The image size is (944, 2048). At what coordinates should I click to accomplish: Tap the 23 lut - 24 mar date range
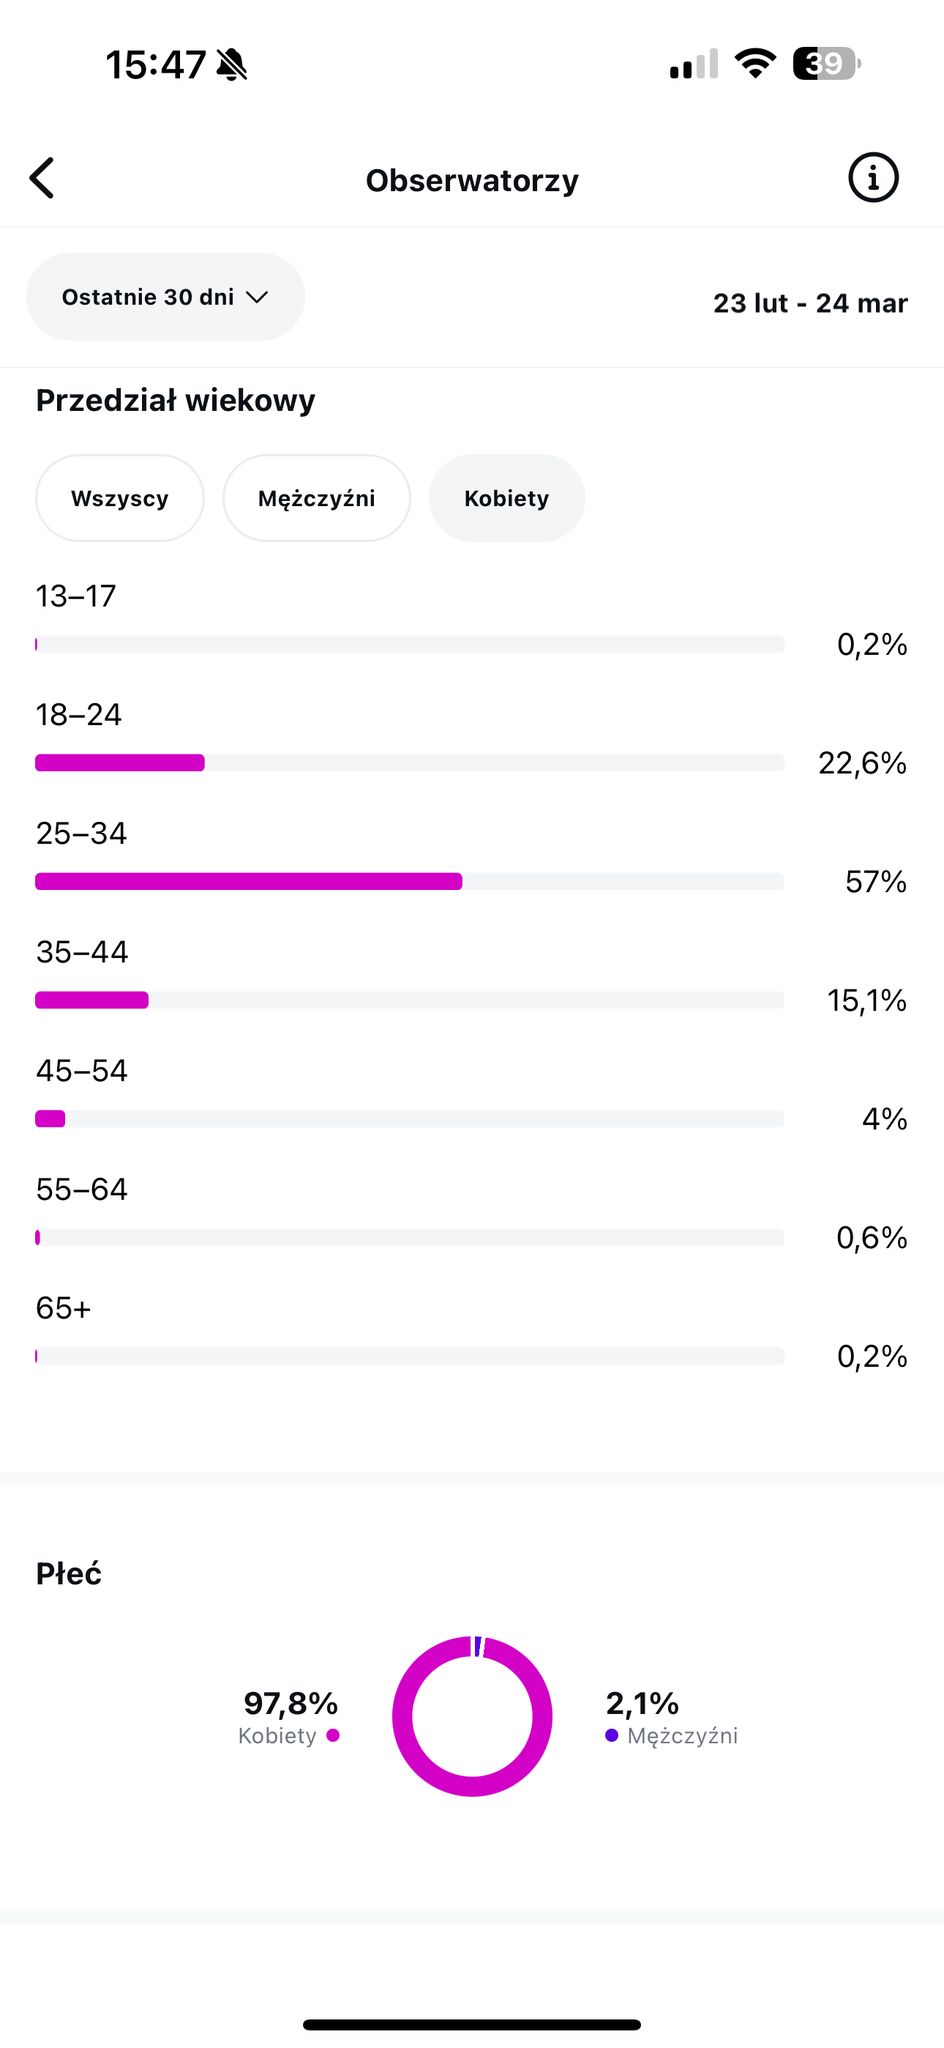point(810,303)
